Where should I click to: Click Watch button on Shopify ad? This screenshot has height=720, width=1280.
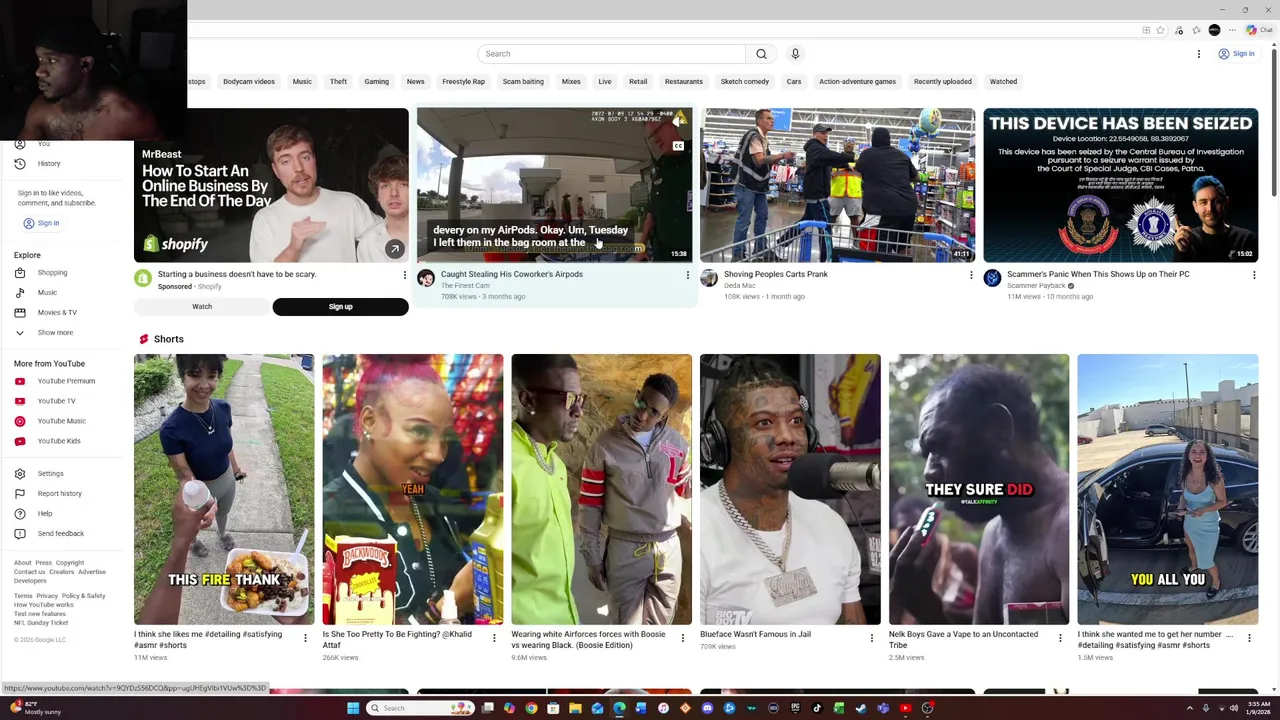pos(202,307)
